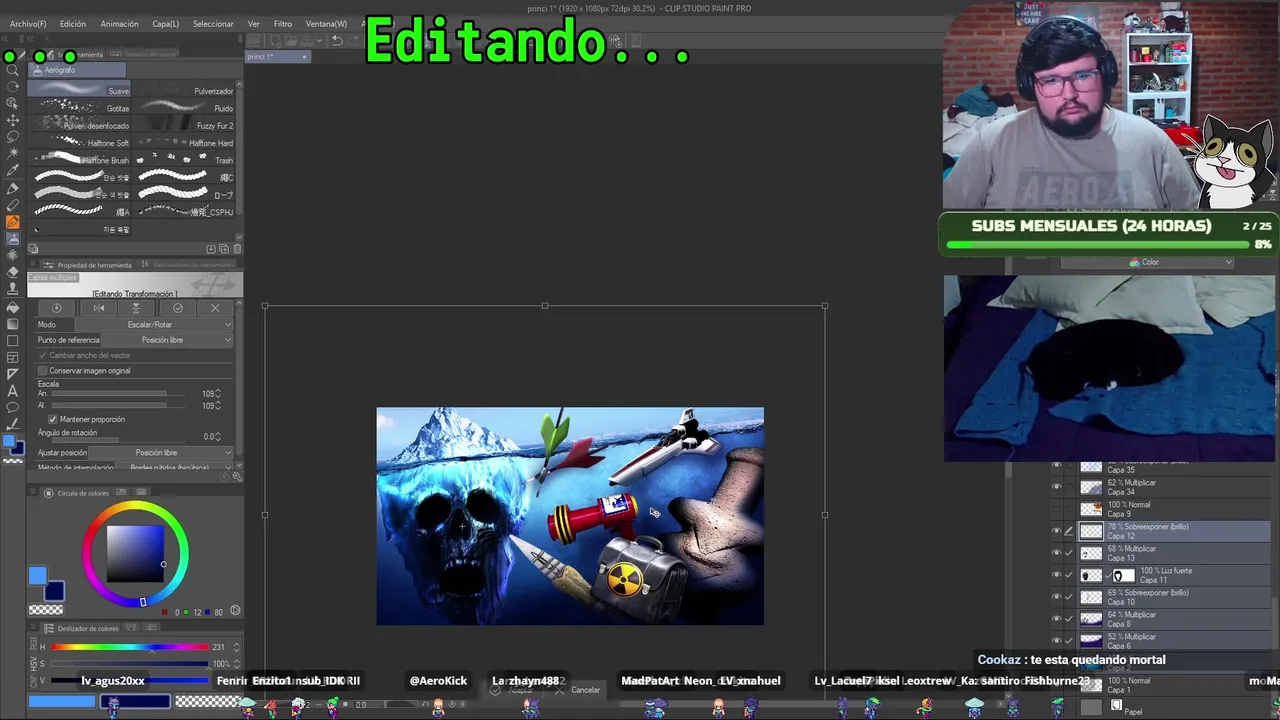Viewport: 1280px width, 720px height.
Task: Hide layer Capa 12
Action: [x=1056, y=531]
